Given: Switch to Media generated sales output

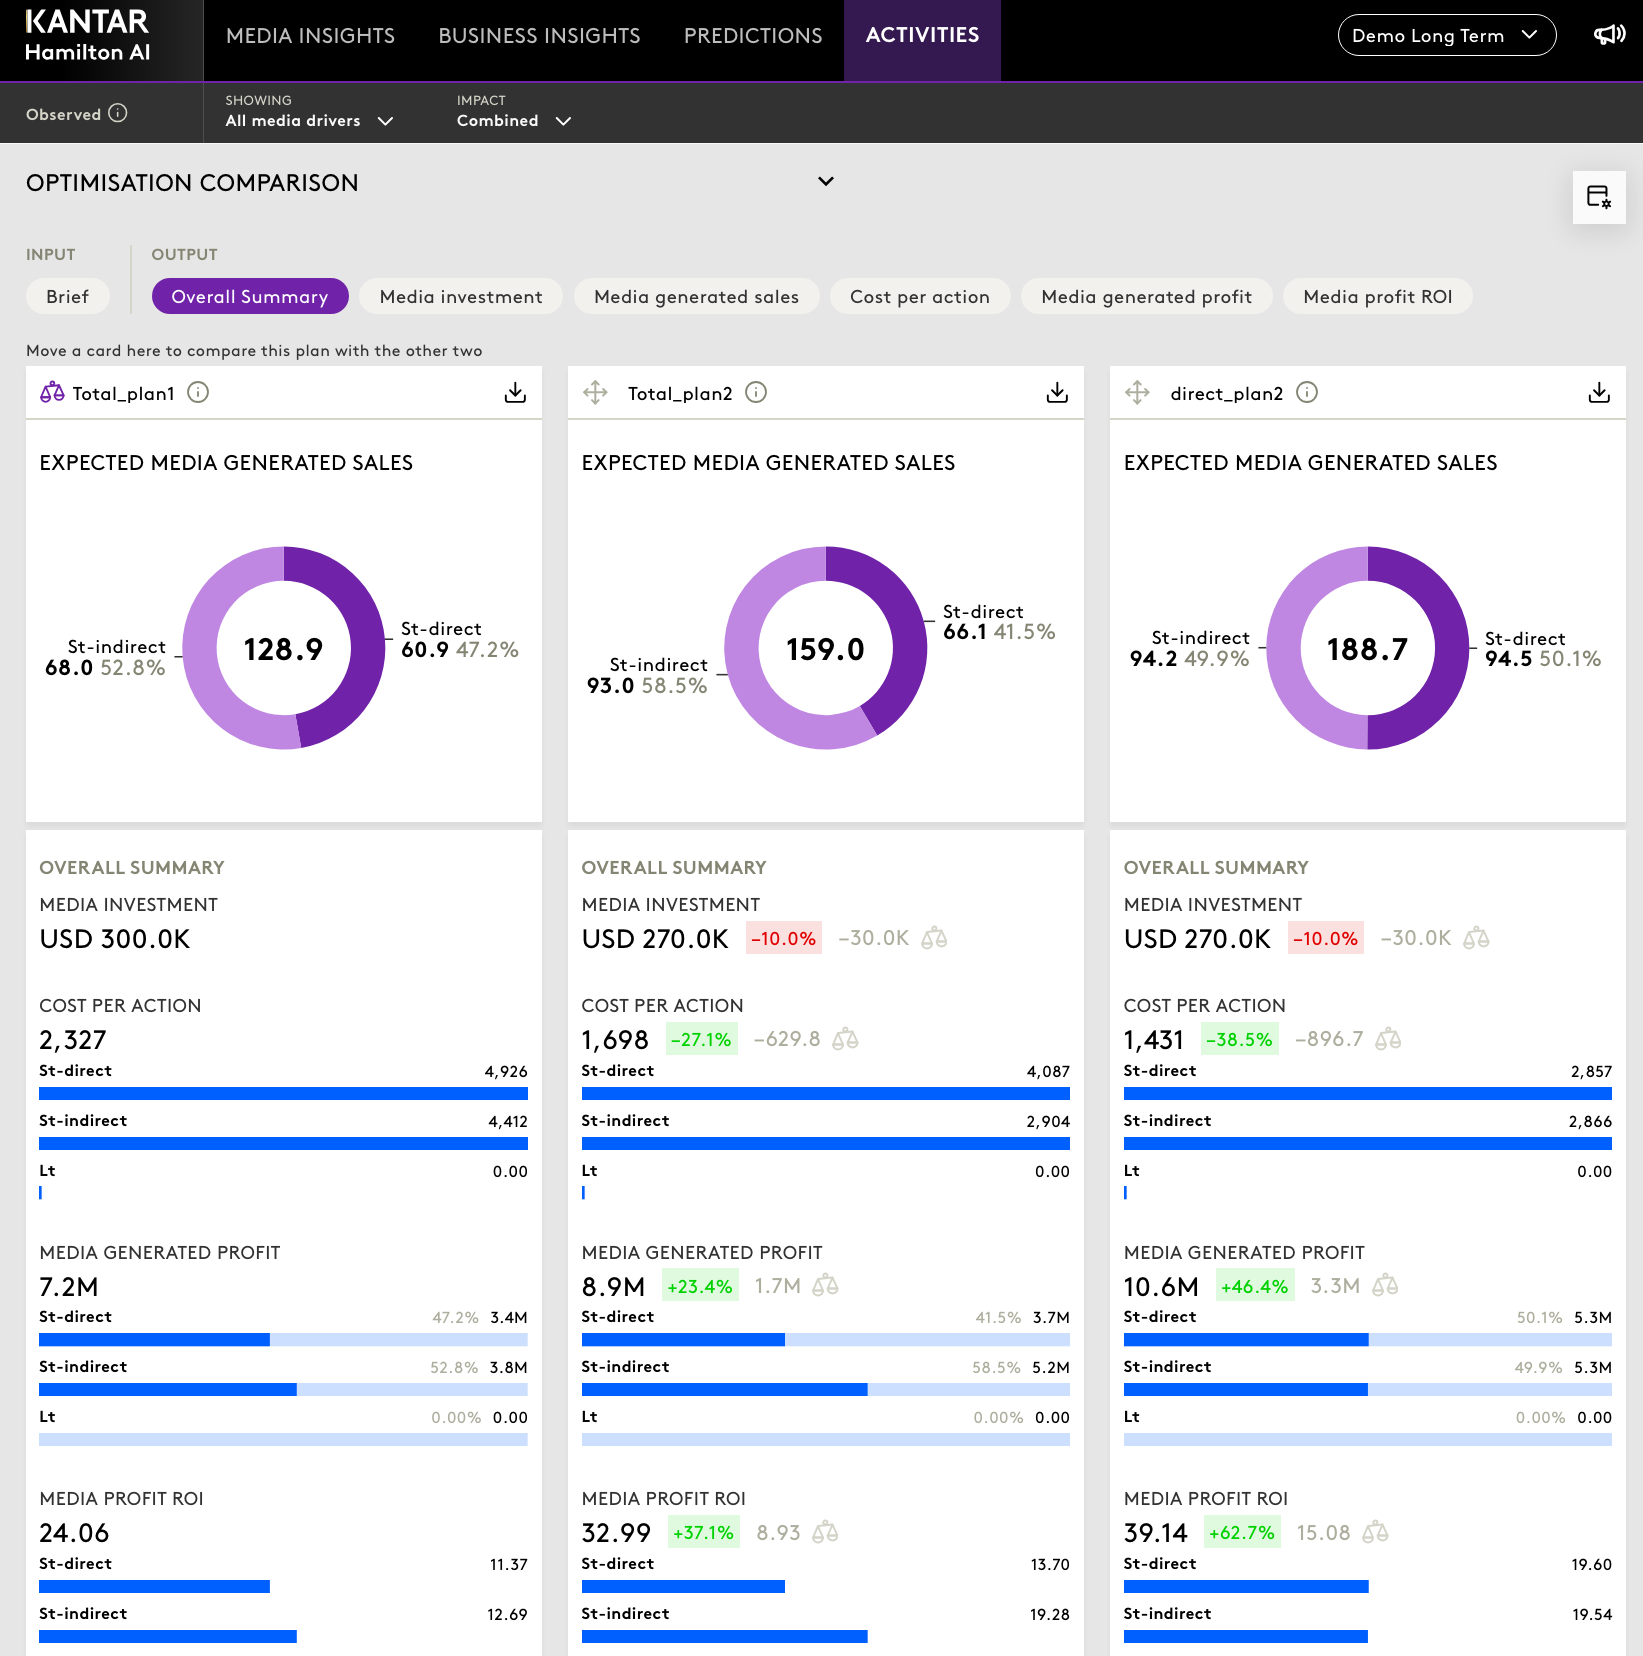Looking at the screenshot, I should point(697,296).
